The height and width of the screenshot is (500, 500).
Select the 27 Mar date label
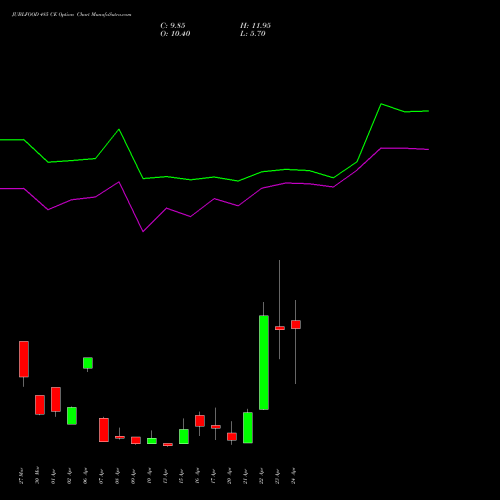[22, 476]
